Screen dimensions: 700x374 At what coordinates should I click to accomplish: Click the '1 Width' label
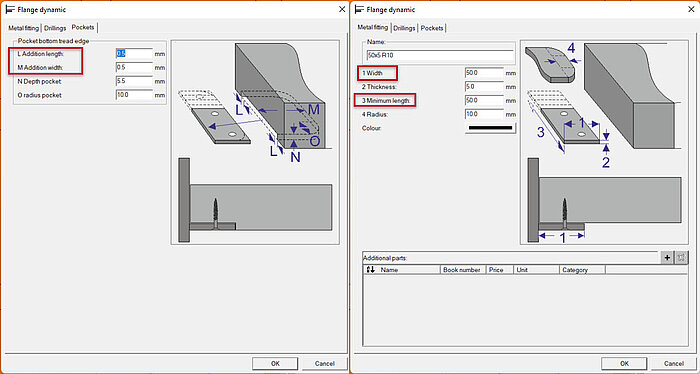pos(372,73)
